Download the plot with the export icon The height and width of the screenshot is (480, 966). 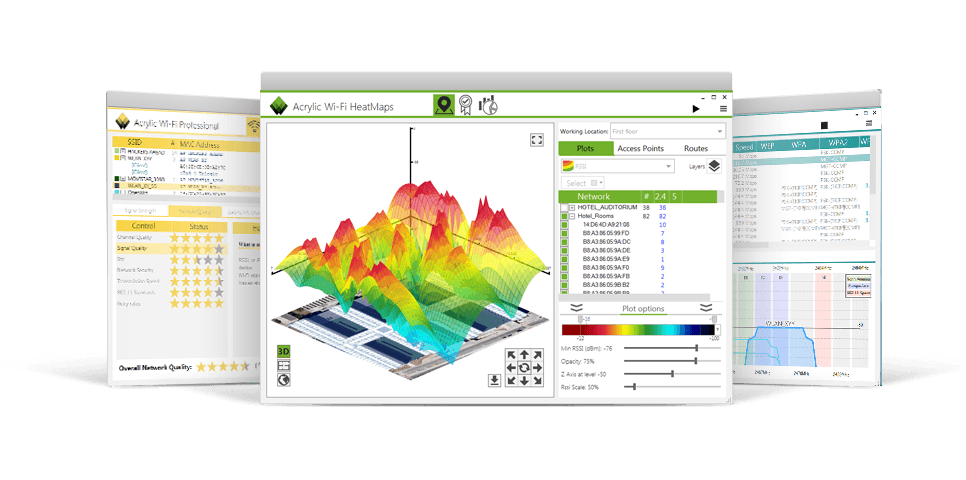pos(494,380)
